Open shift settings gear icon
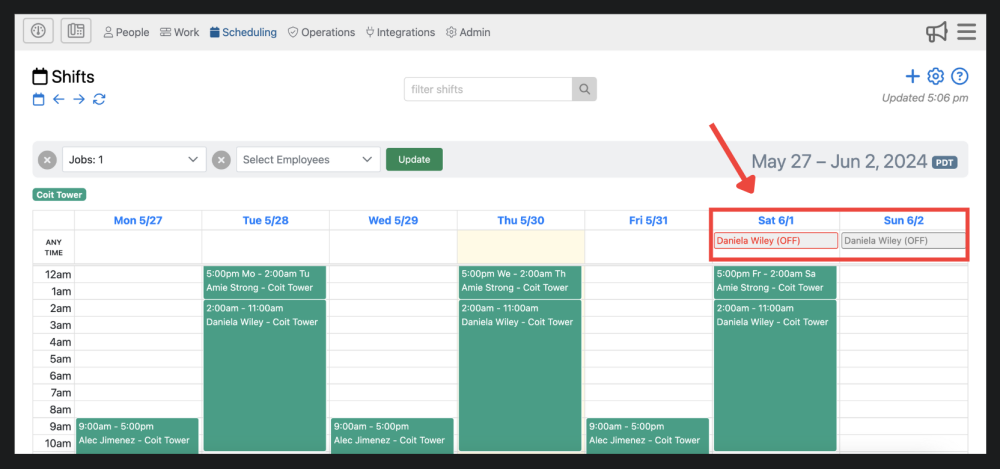The width and height of the screenshot is (1000, 469). 936,76
